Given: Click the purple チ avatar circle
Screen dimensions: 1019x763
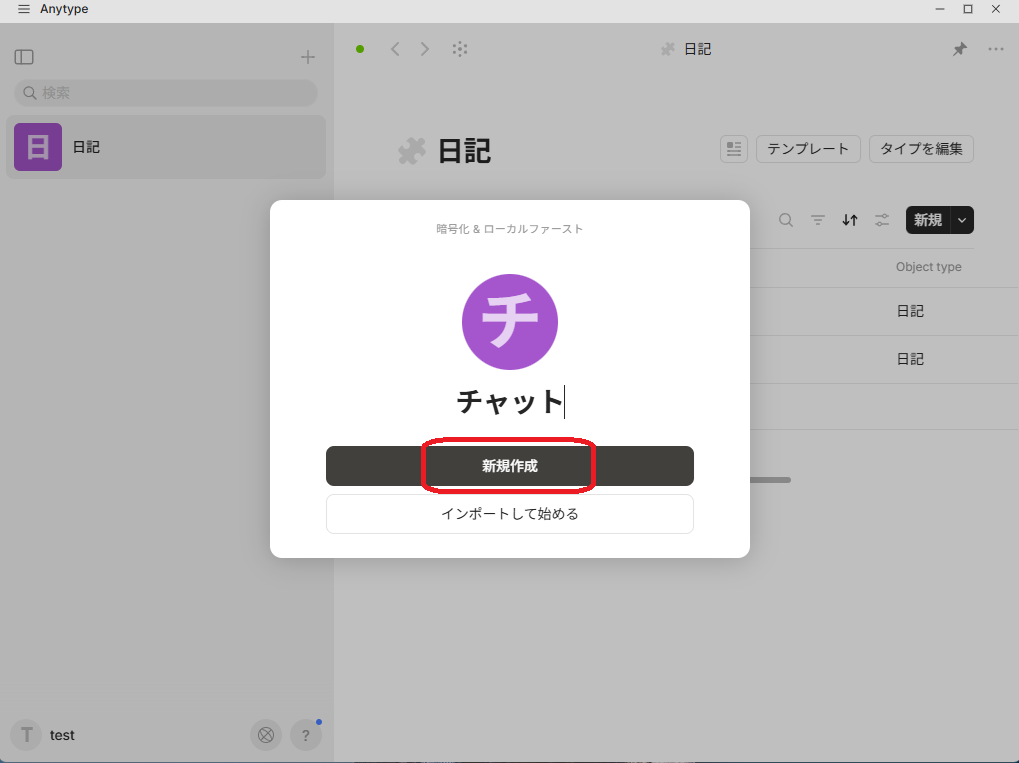Looking at the screenshot, I should point(510,322).
